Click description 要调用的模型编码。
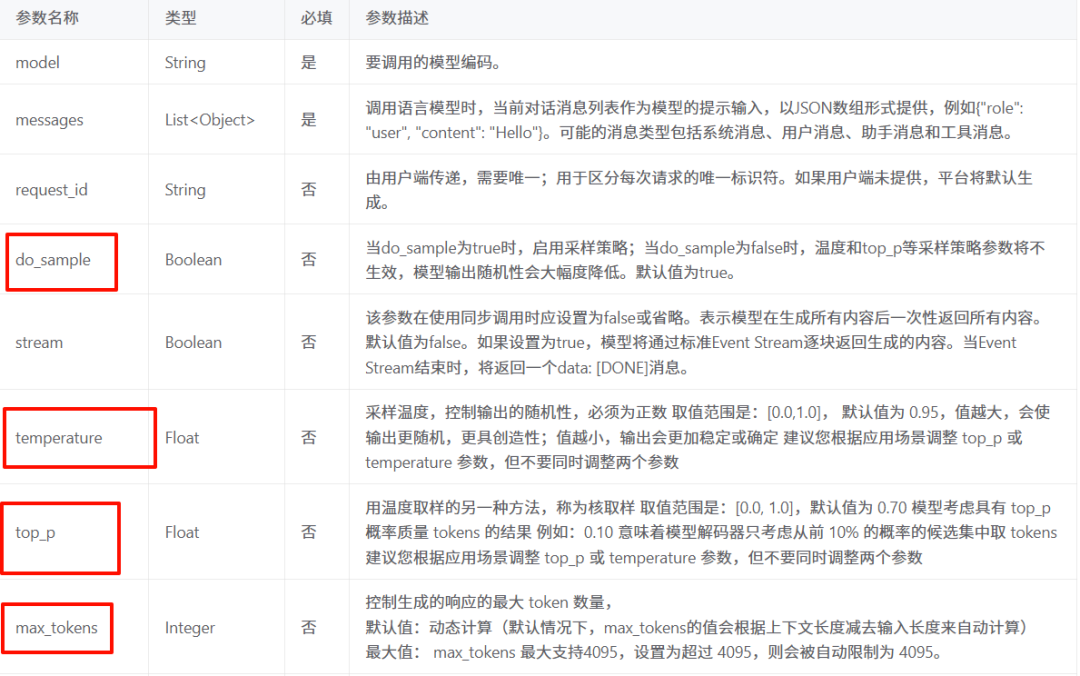This screenshot has height=676, width=1080. [x=434, y=63]
